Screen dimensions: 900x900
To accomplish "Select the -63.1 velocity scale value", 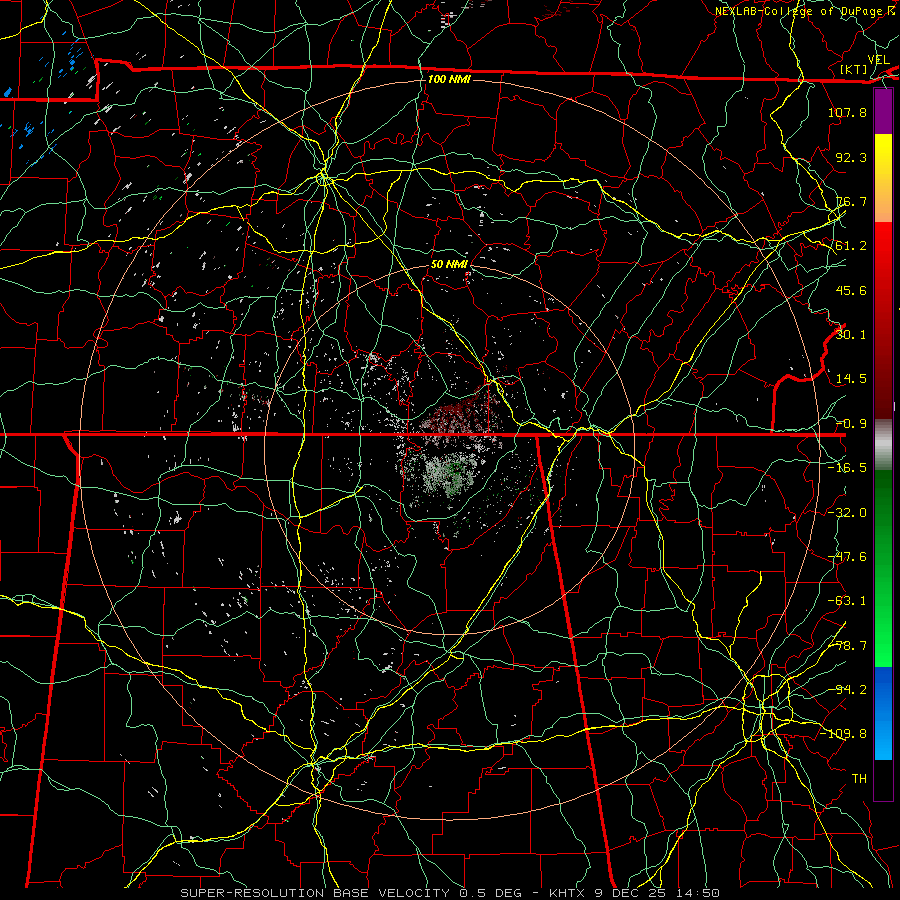I will [847, 600].
